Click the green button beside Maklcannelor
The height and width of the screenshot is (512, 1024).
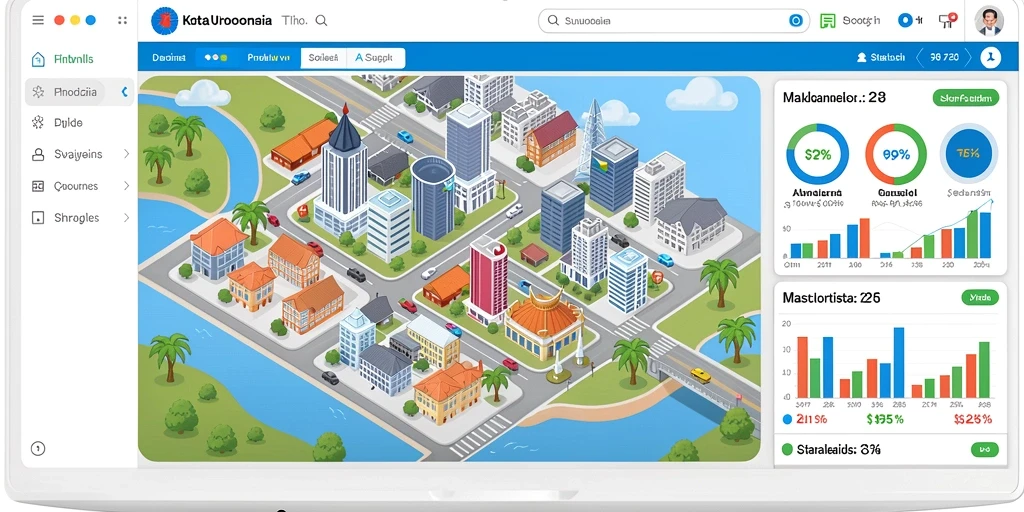click(x=966, y=99)
